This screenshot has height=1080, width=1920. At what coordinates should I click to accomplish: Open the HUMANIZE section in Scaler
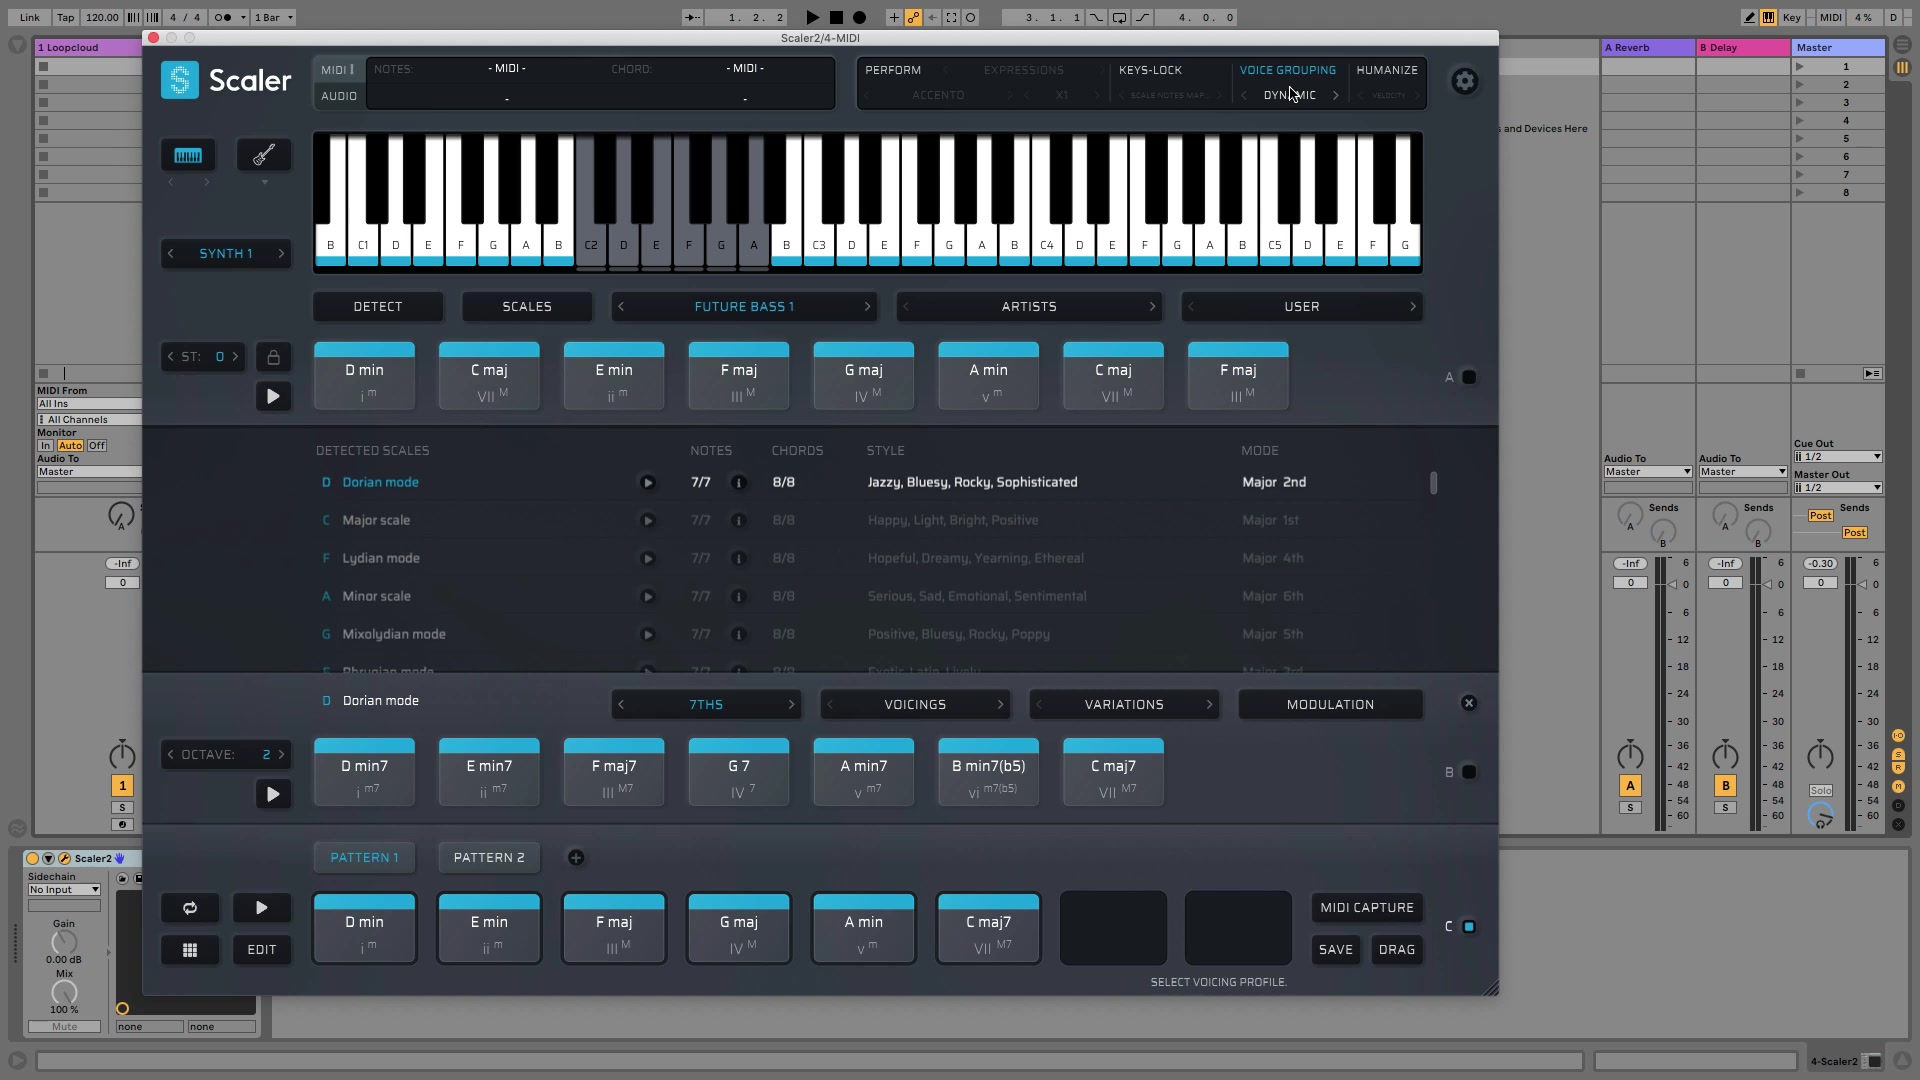point(1387,69)
